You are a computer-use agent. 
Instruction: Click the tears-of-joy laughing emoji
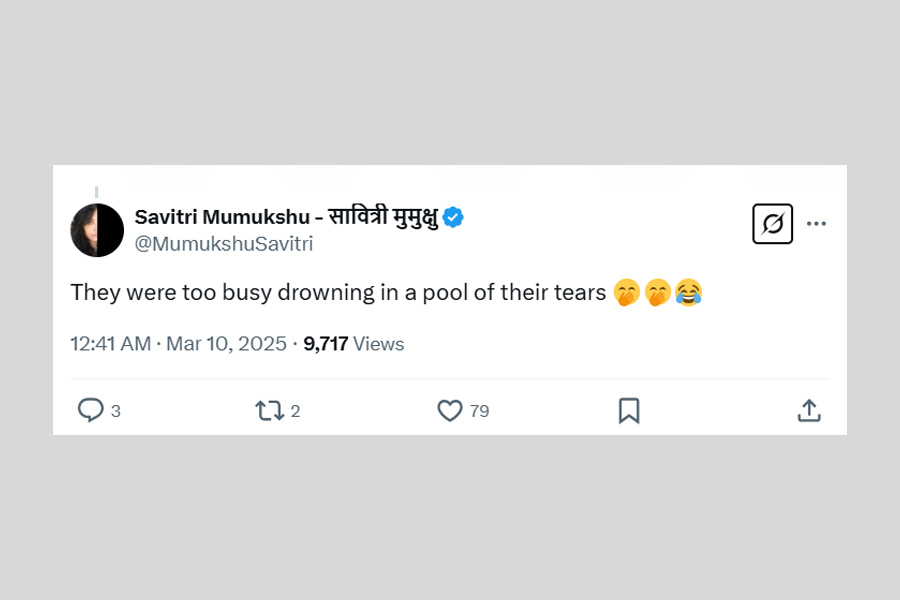[x=688, y=293]
